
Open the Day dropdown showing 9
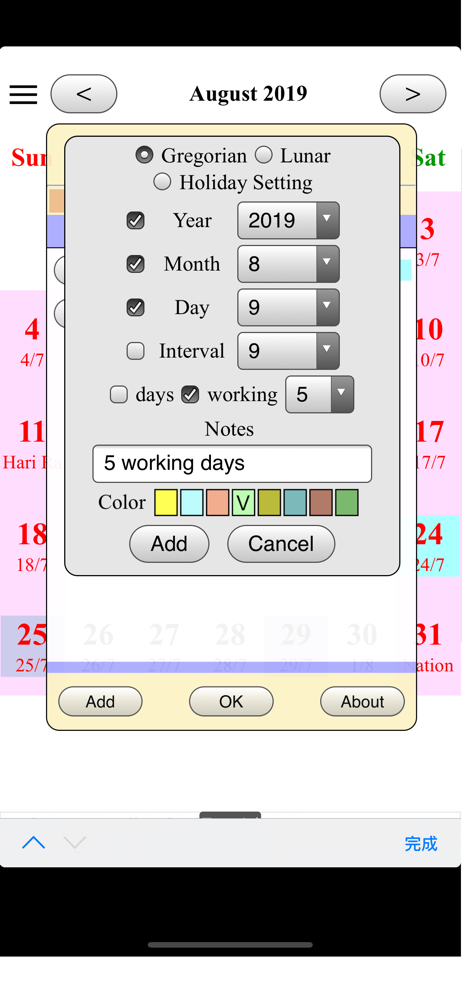[288, 307]
